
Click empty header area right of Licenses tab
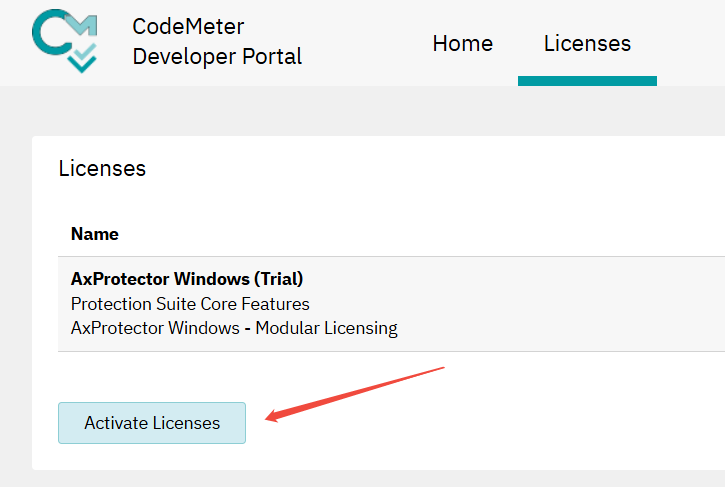(692, 44)
